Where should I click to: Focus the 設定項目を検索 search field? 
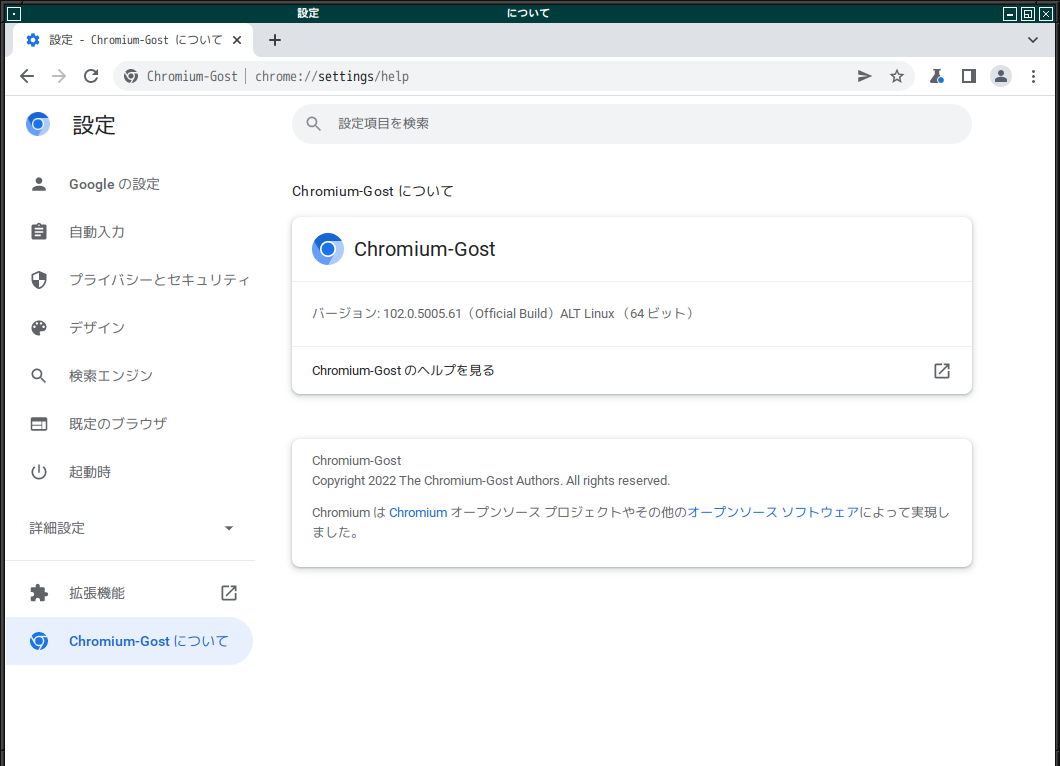tap(631, 124)
